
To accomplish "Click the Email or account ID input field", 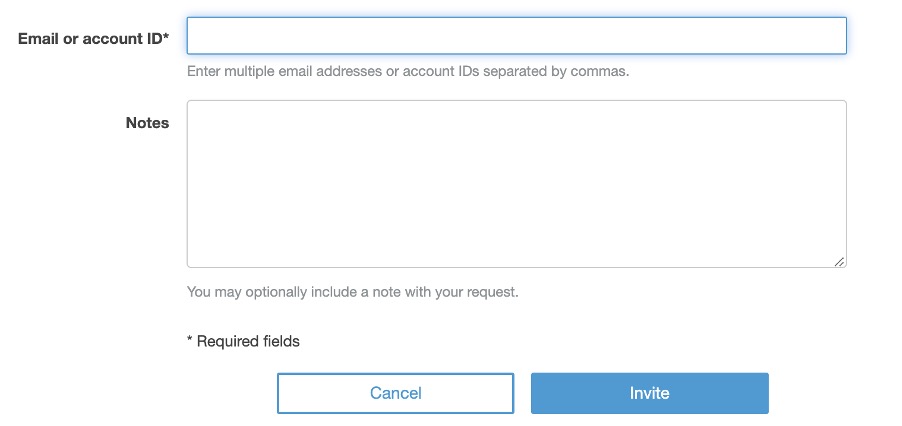I will 516,36.
